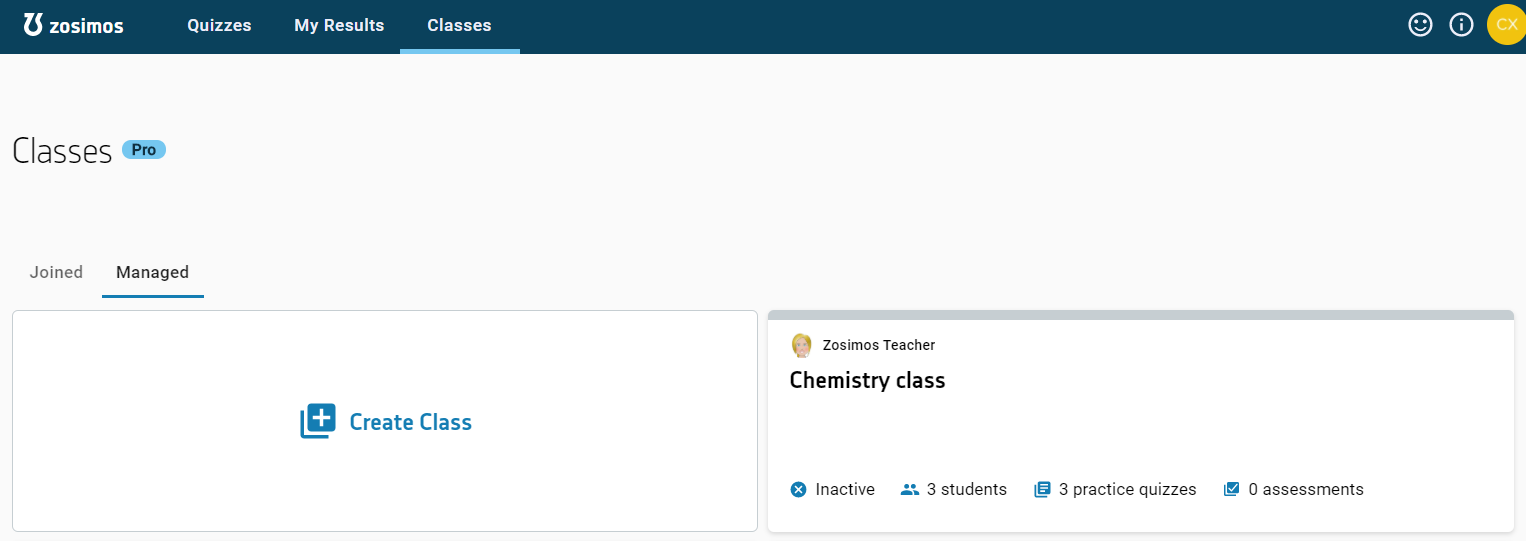
Task: Click the Pro badge
Action: 144,149
